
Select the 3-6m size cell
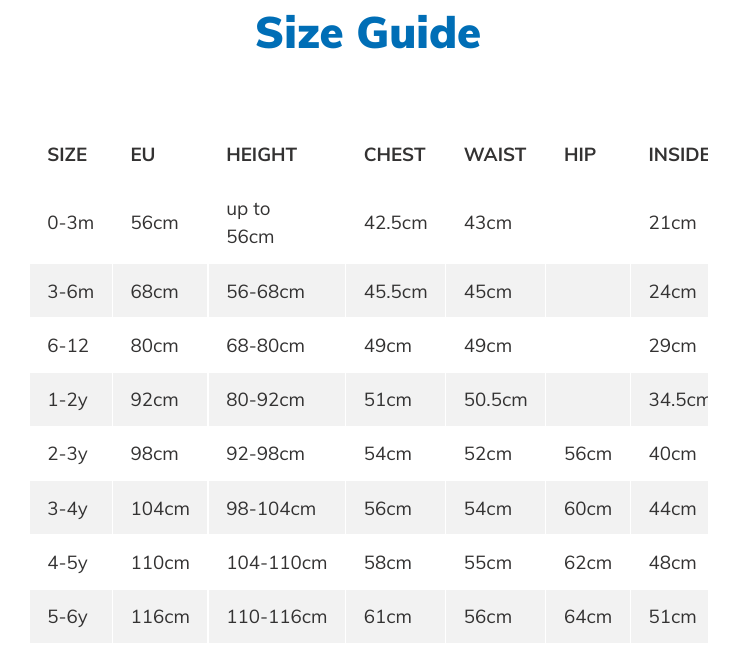pyautogui.click(x=70, y=292)
